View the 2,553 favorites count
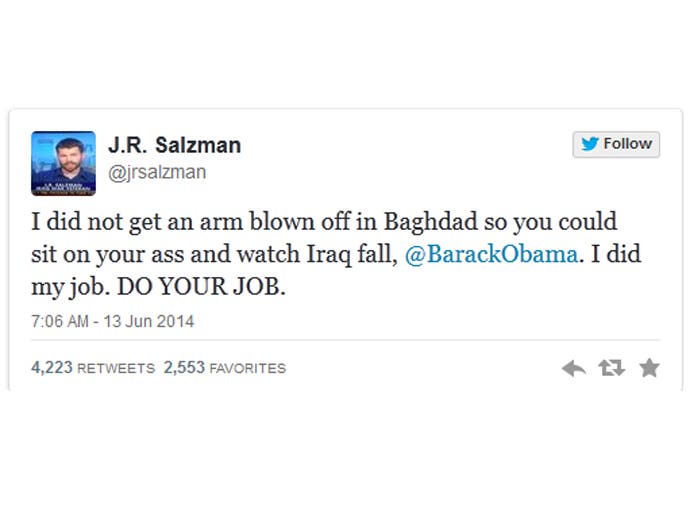690x515 pixels. pyautogui.click(x=184, y=367)
